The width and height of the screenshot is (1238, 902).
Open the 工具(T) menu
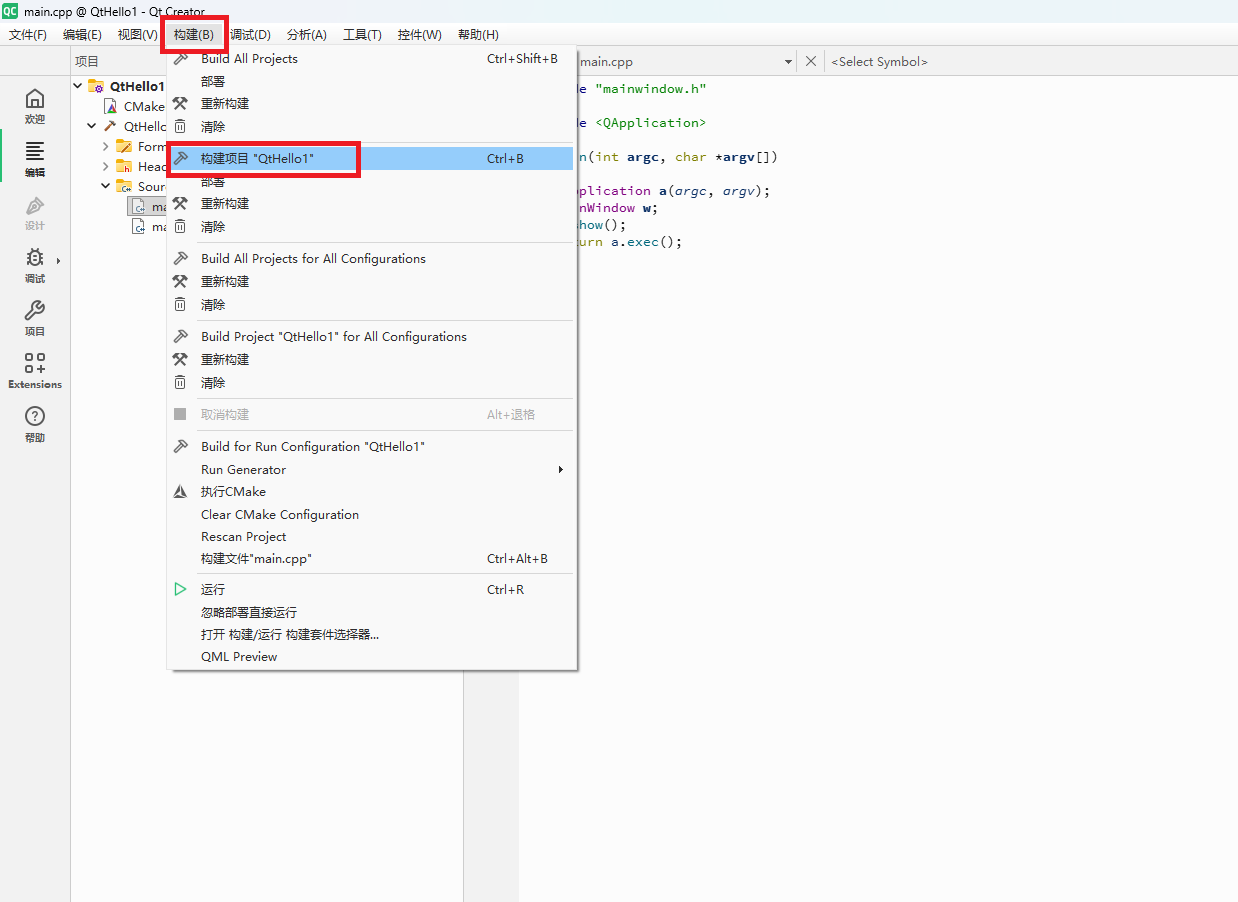(x=362, y=34)
